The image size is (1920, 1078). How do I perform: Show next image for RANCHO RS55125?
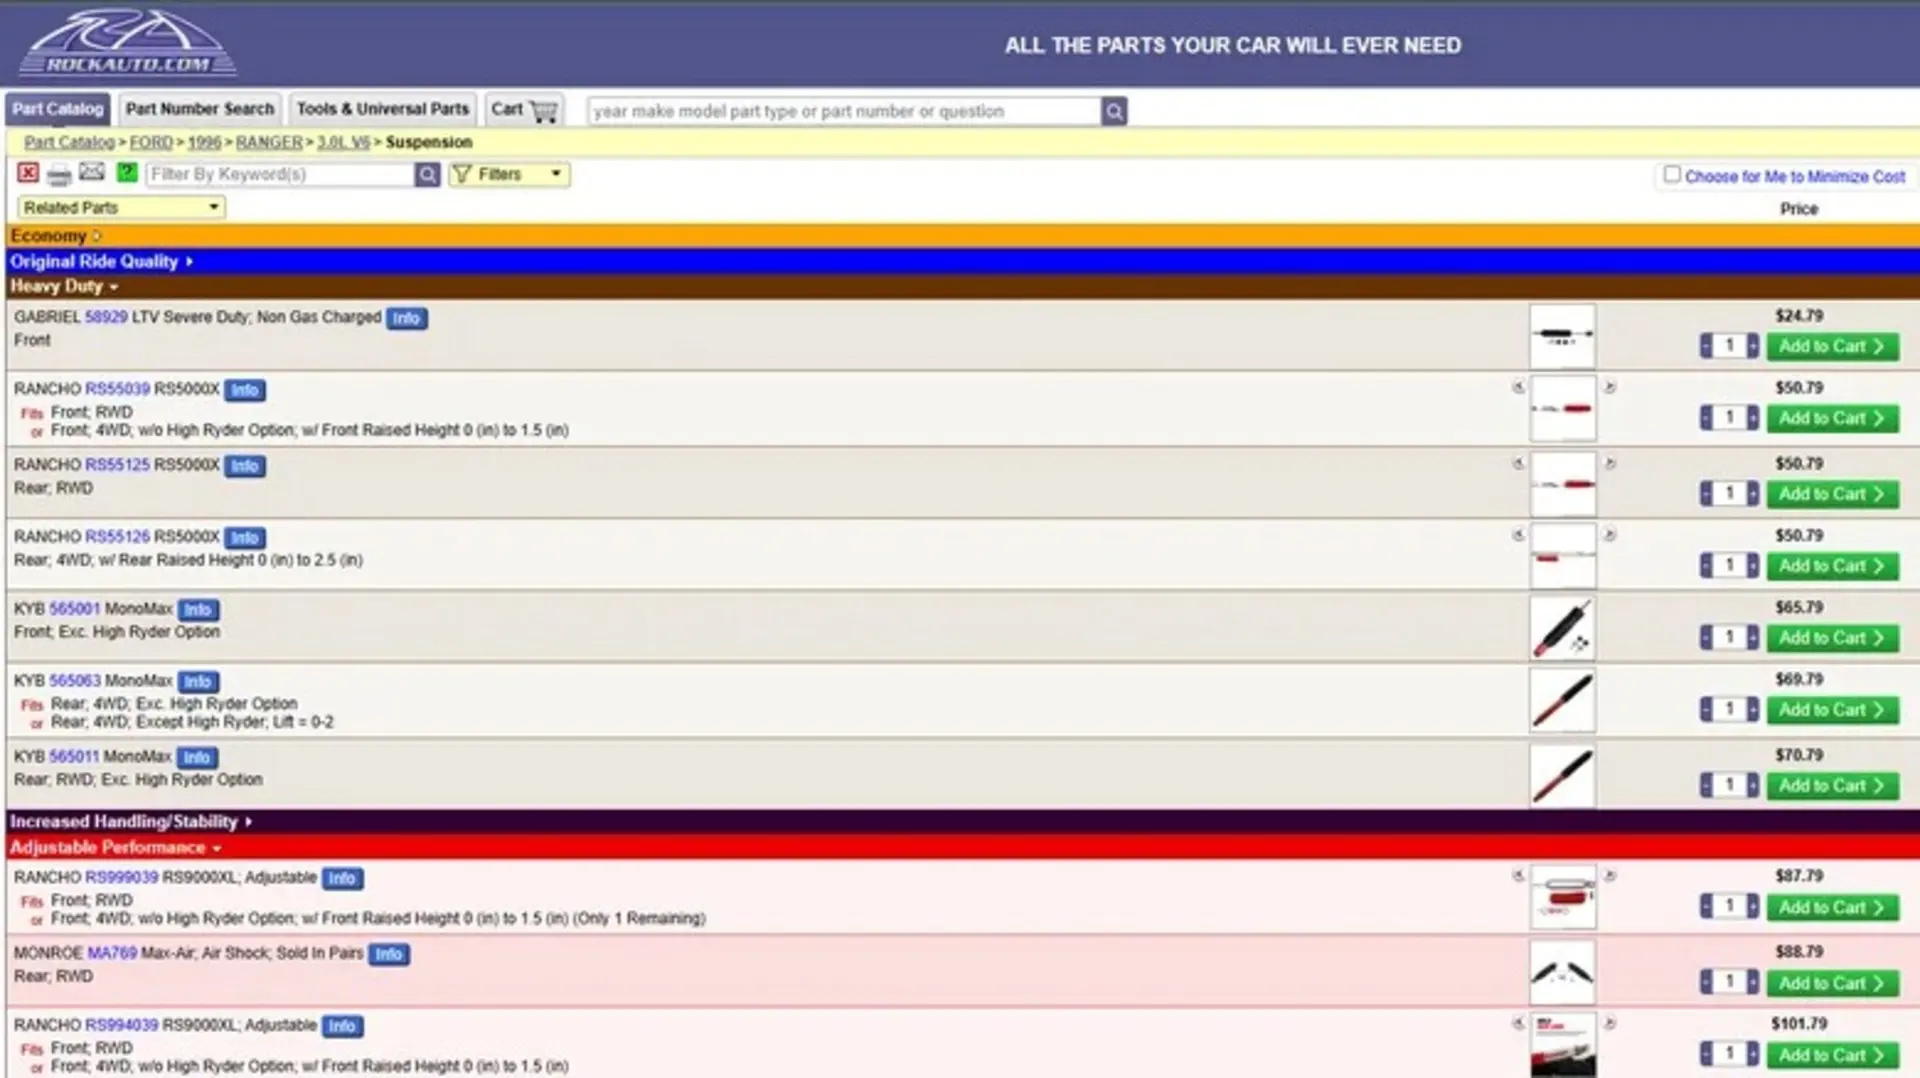pyautogui.click(x=1610, y=463)
